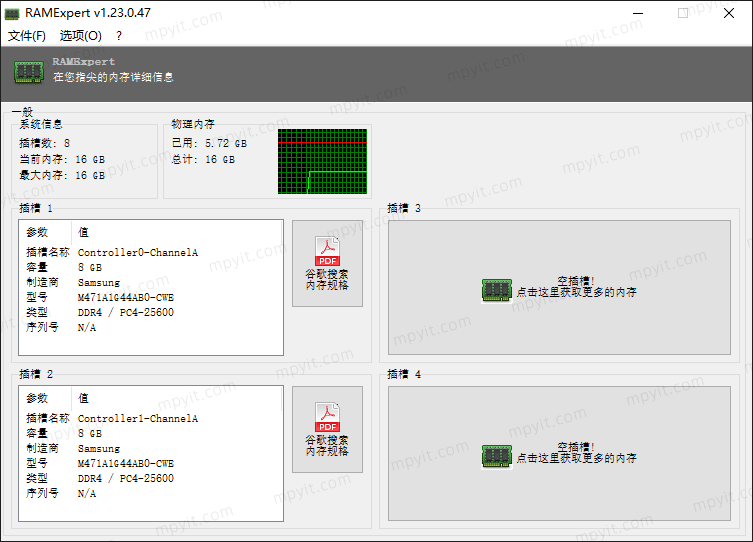Click slot 1 谷歌搜索内存规格 PDF button

pyautogui.click(x=327, y=264)
